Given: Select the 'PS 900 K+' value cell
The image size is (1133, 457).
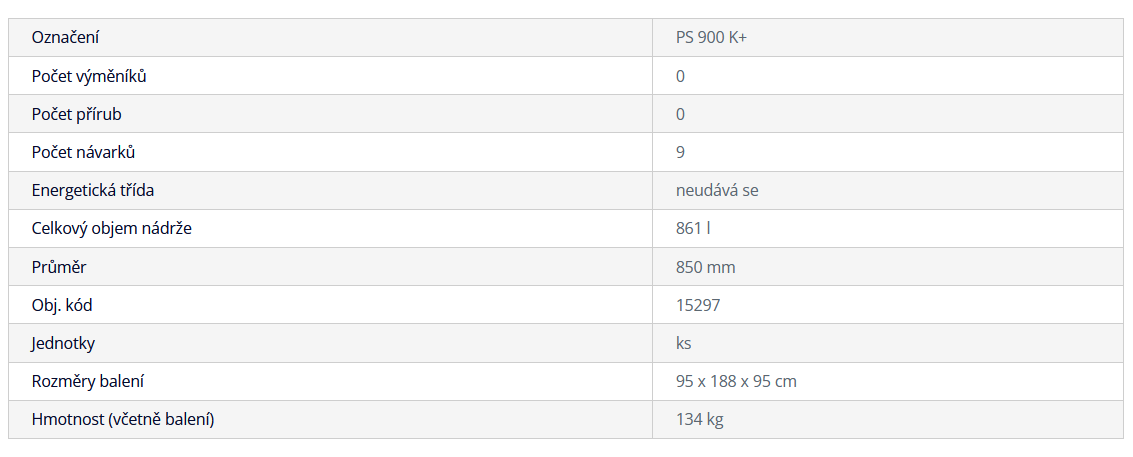Looking at the screenshot, I should (711, 38).
